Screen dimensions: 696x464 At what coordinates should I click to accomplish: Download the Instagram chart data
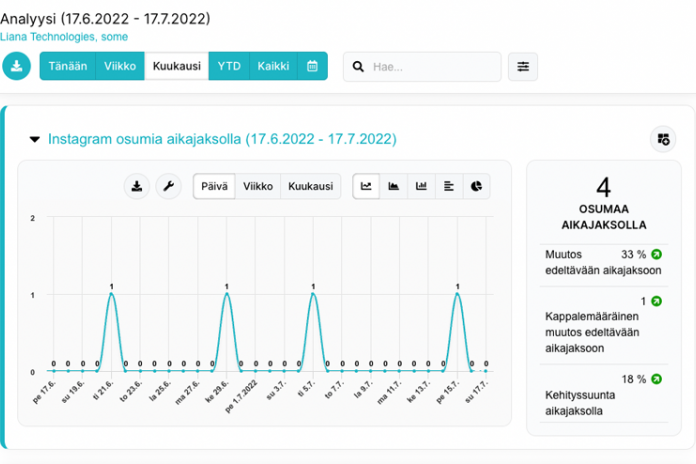click(137, 186)
